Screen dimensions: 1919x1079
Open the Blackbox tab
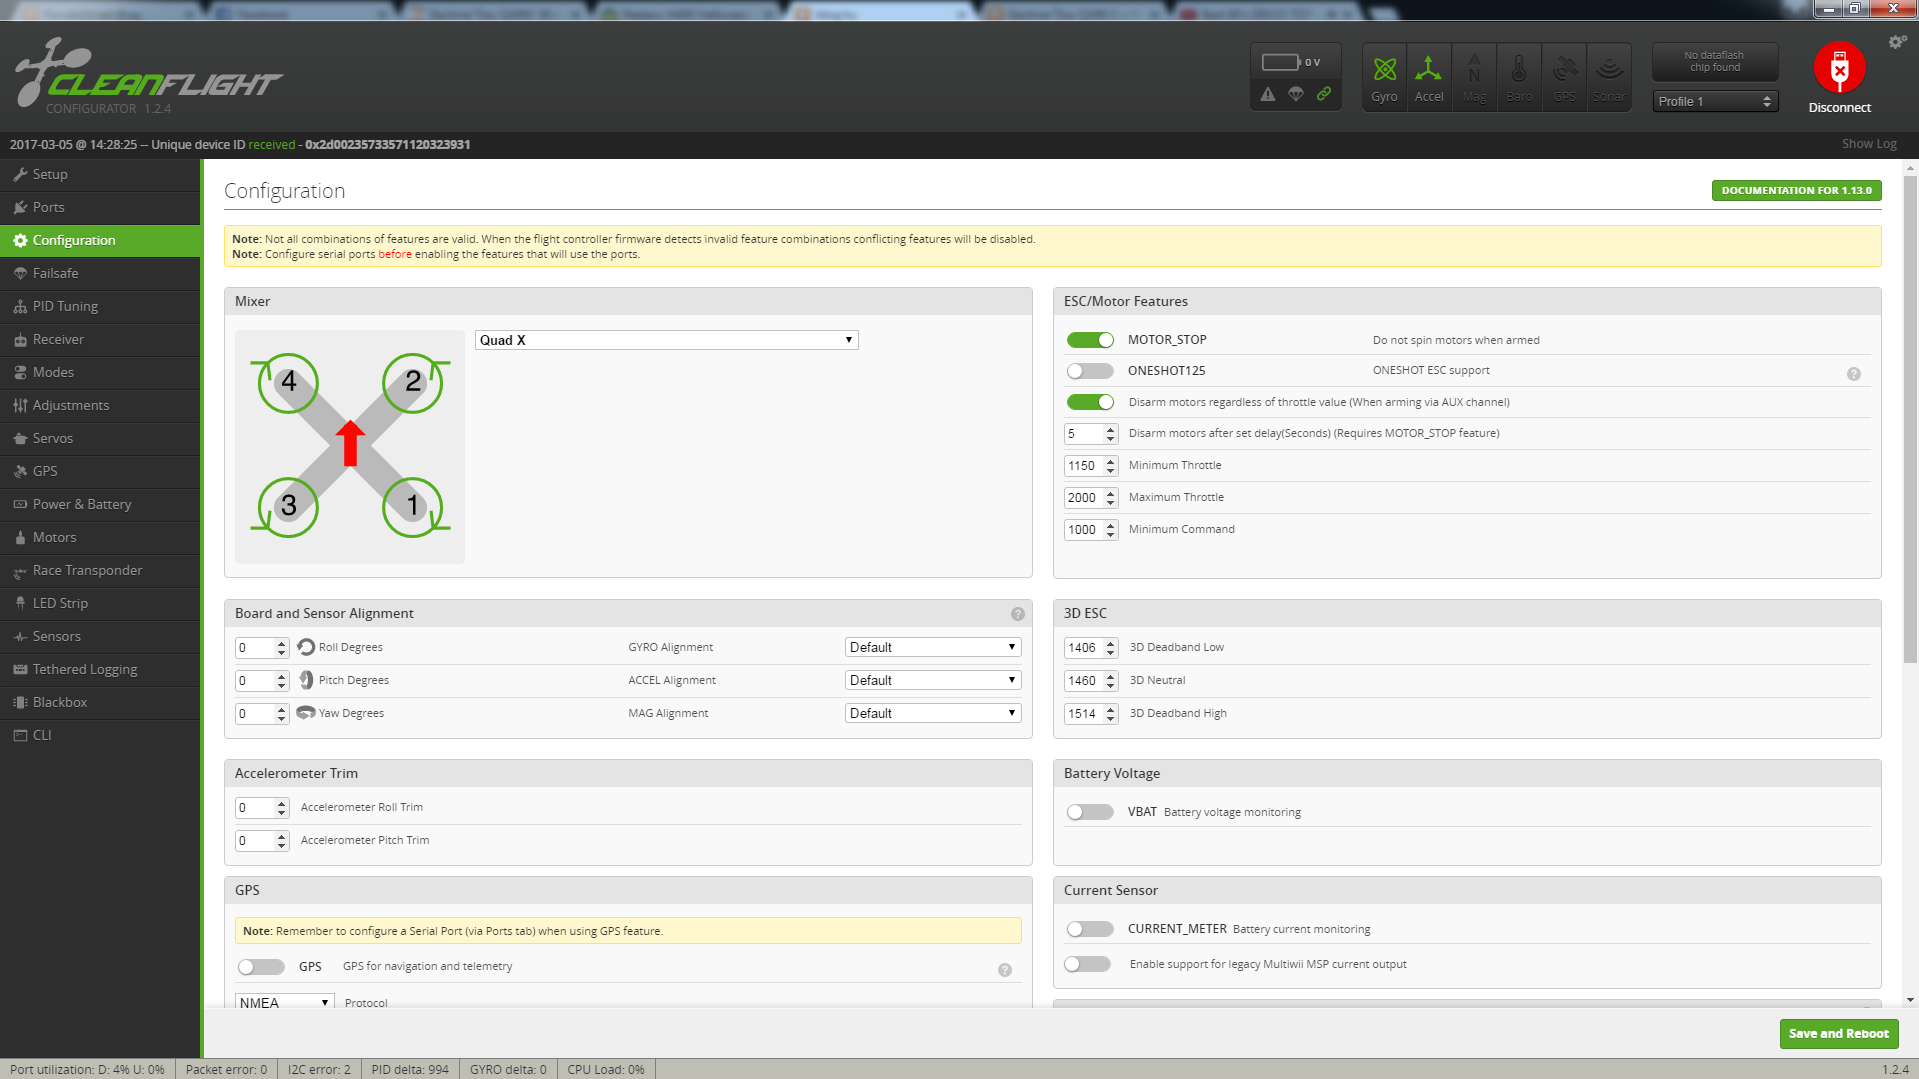point(100,702)
